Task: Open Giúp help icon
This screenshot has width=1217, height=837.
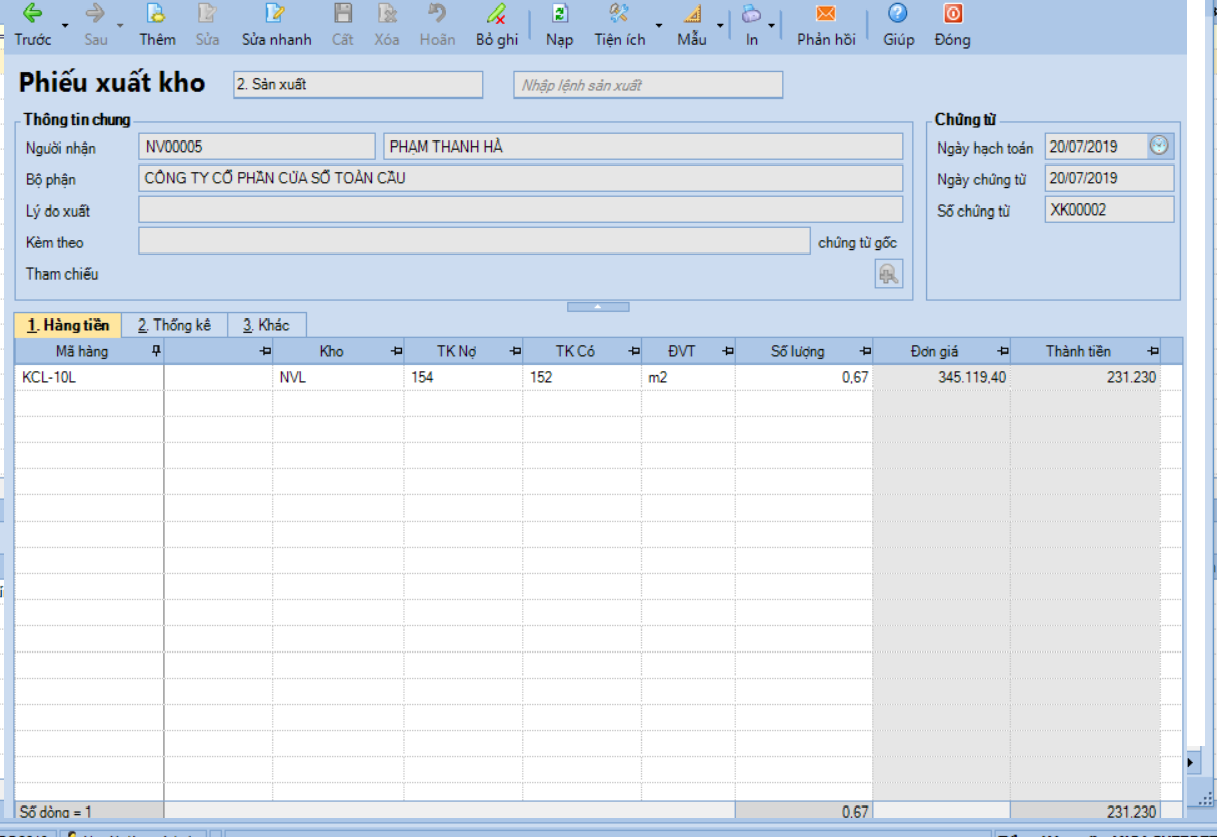Action: pyautogui.click(x=897, y=14)
